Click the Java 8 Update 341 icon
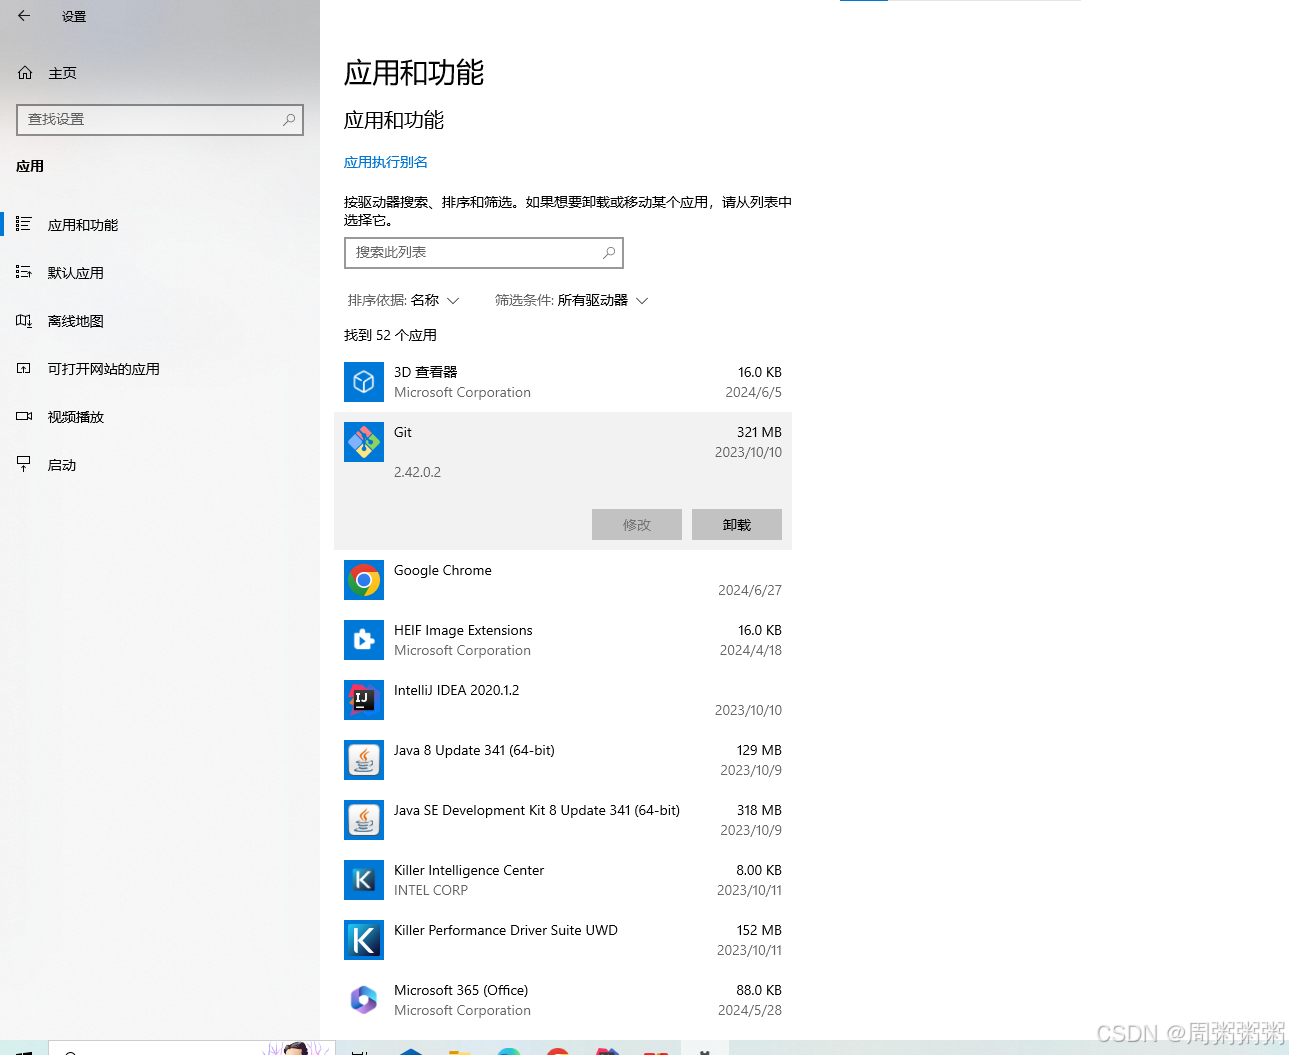This screenshot has height=1055, width=1289. click(x=364, y=760)
